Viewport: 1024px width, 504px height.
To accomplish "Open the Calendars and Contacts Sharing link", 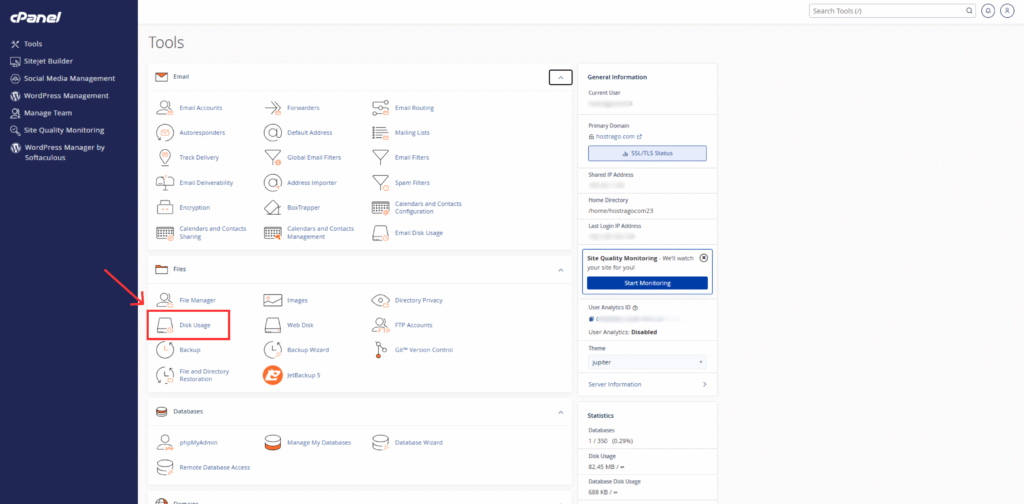I will [212, 232].
